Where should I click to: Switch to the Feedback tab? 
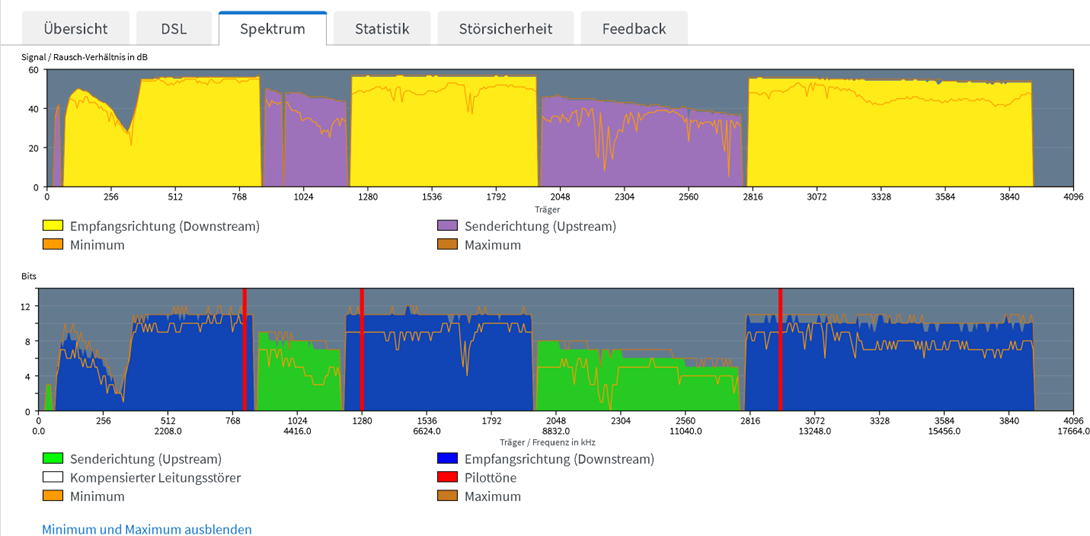633,29
